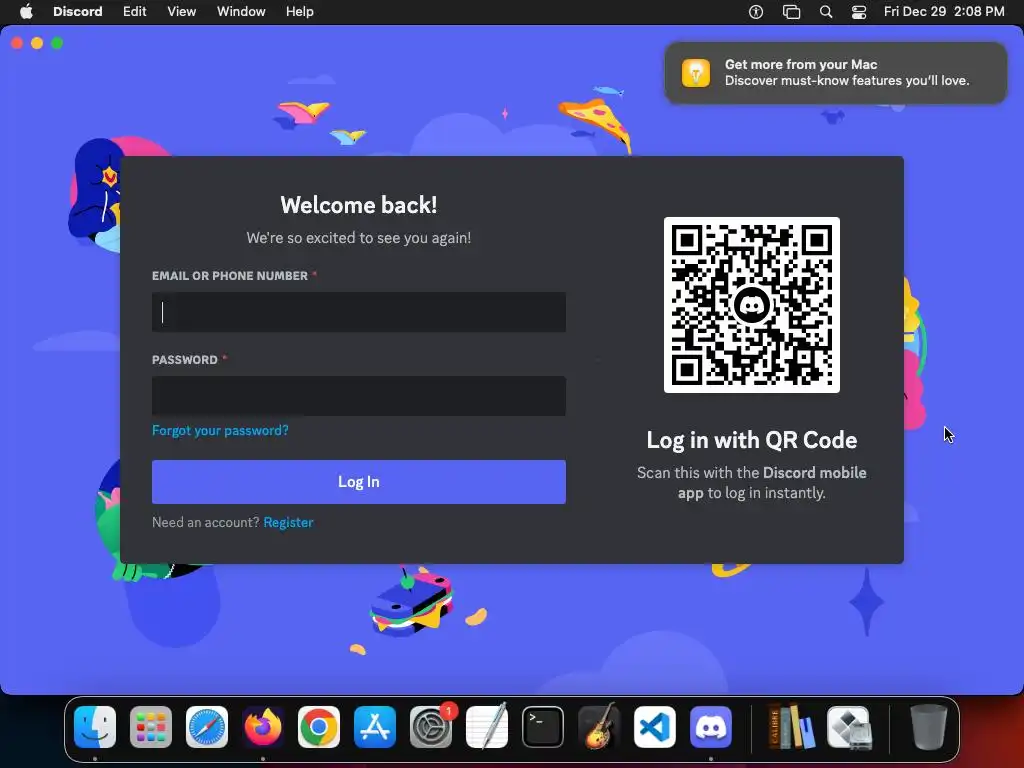Maximize the Discord window with green button
The image size is (1024, 768).
click(x=57, y=43)
